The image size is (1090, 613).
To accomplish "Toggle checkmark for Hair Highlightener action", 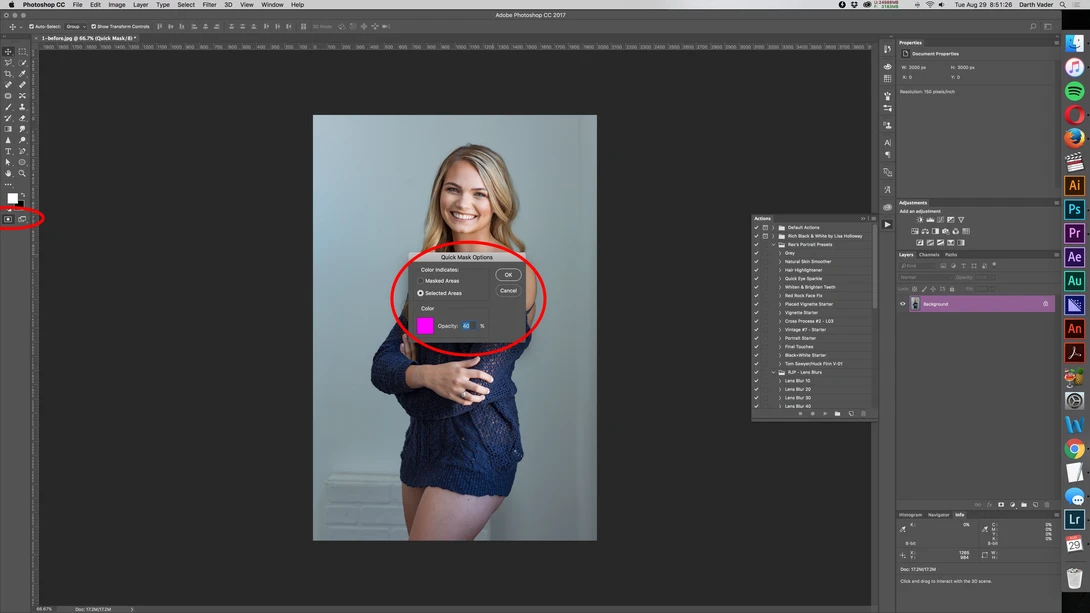I will coord(756,270).
